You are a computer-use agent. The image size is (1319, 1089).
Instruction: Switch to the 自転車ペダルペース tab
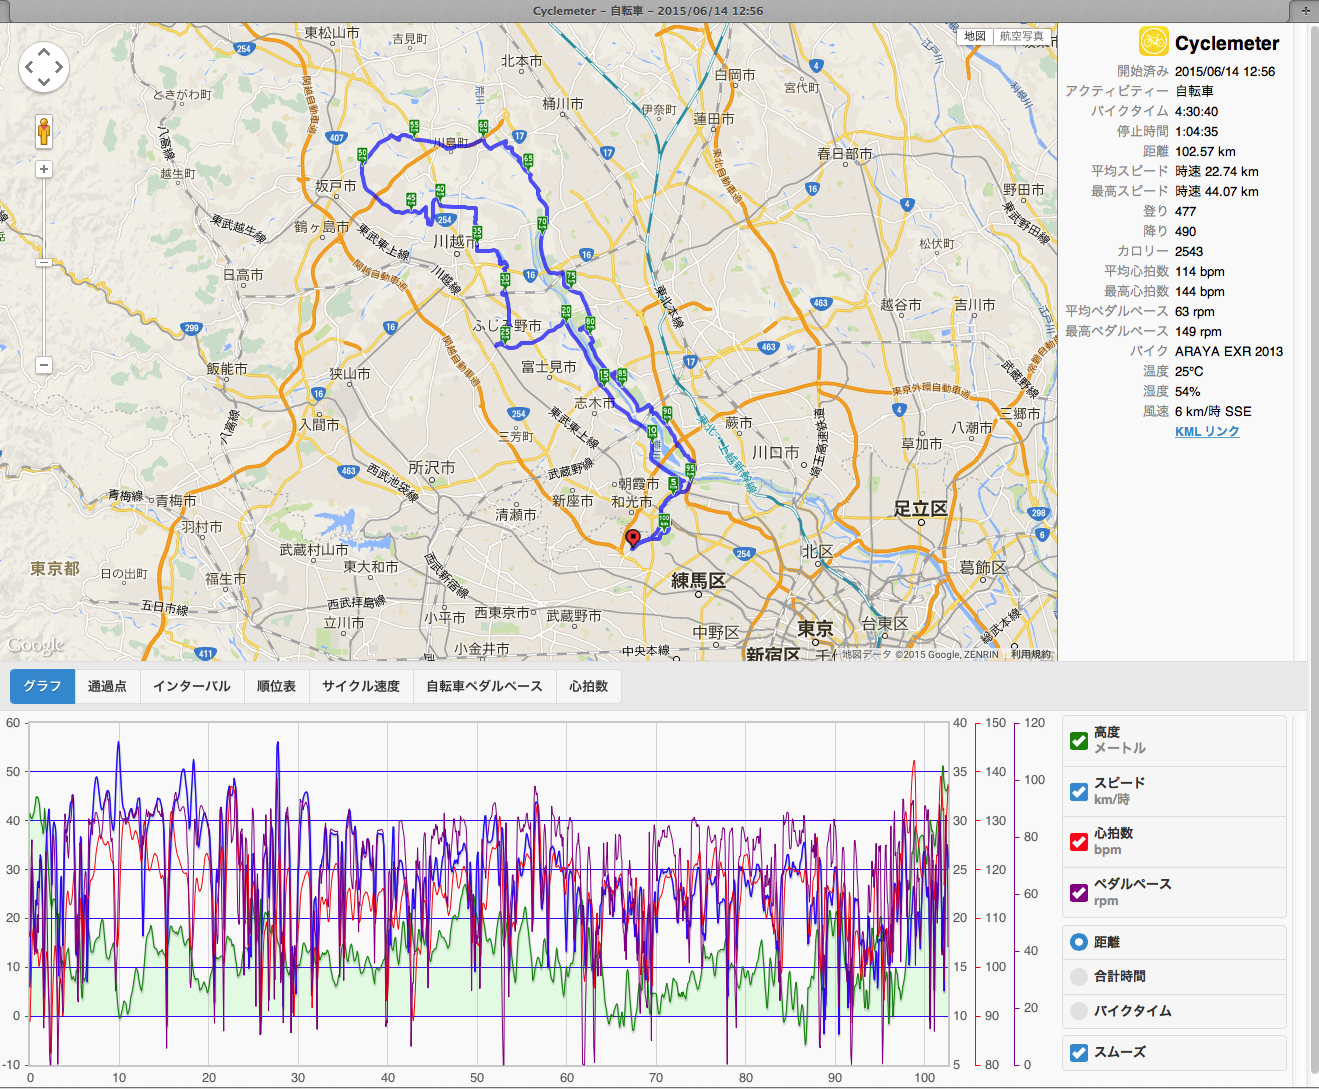coord(484,686)
